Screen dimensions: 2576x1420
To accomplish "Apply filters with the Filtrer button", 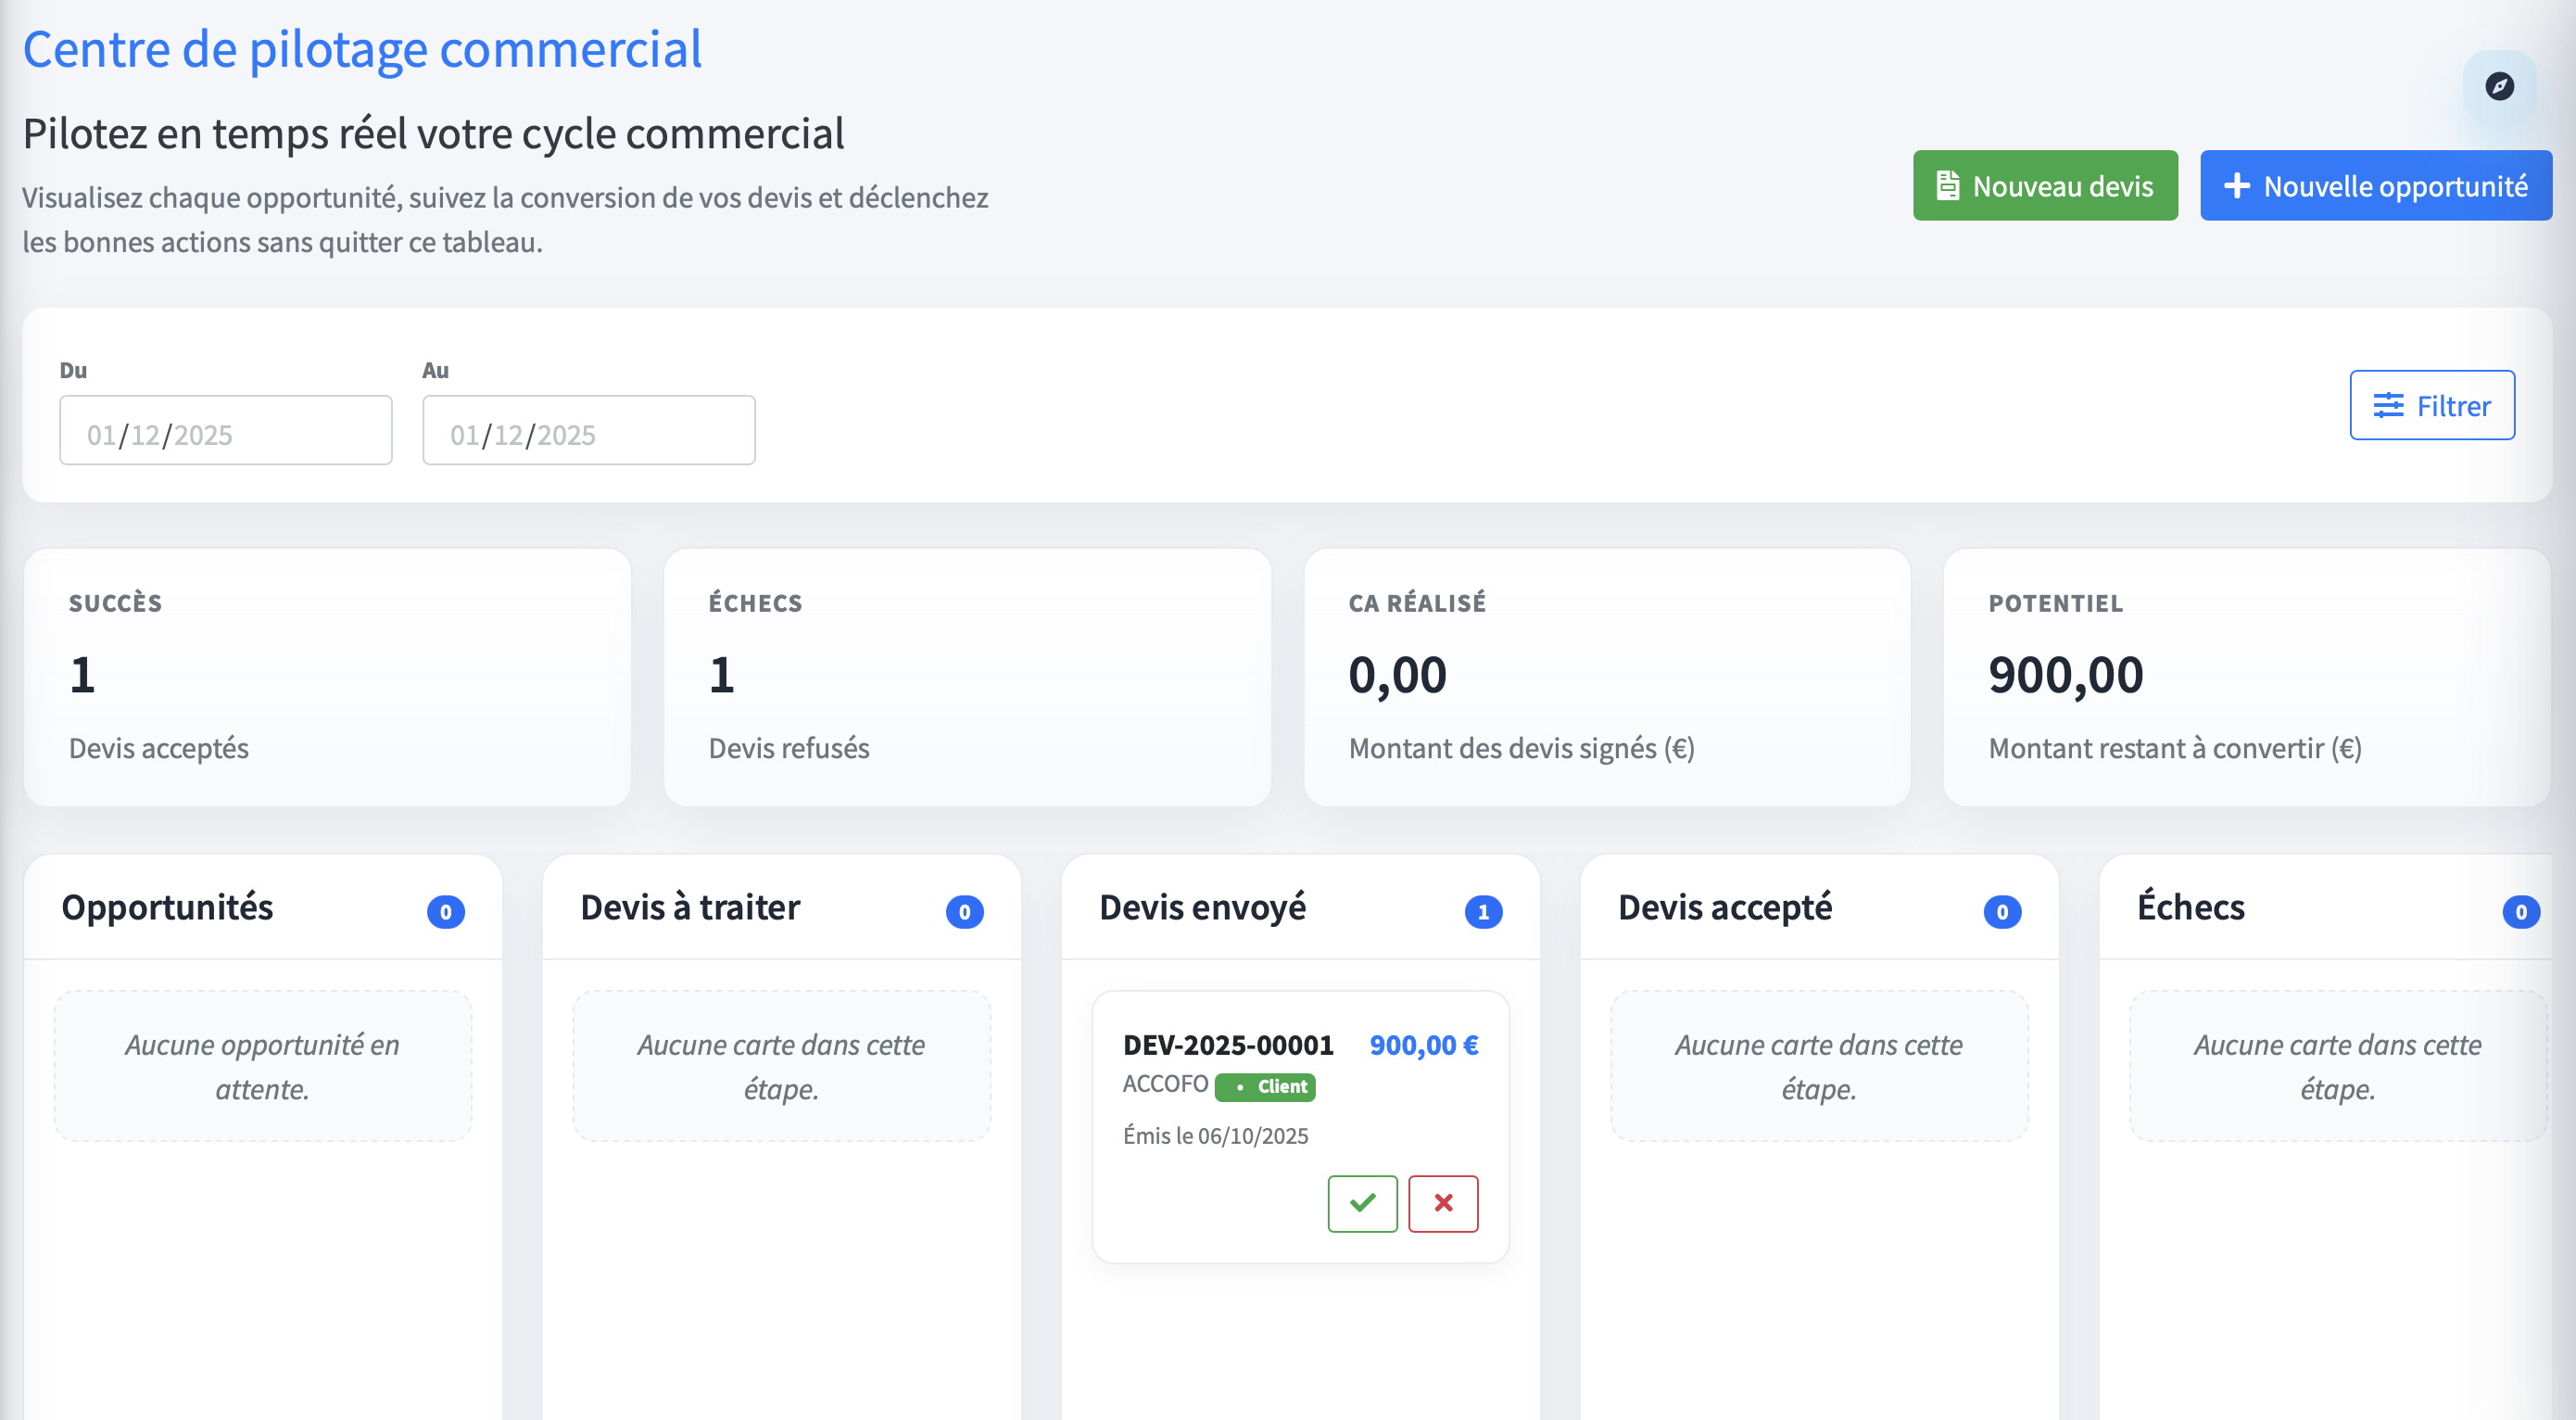I will [2432, 405].
